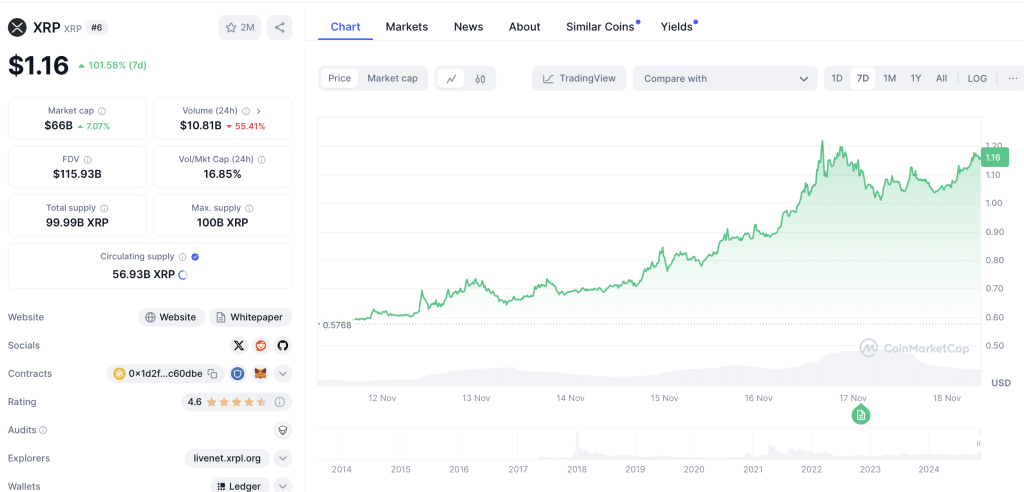Click the Audits shield icon
Screen dimensions: 1024x492
click(x=283, y=430)
